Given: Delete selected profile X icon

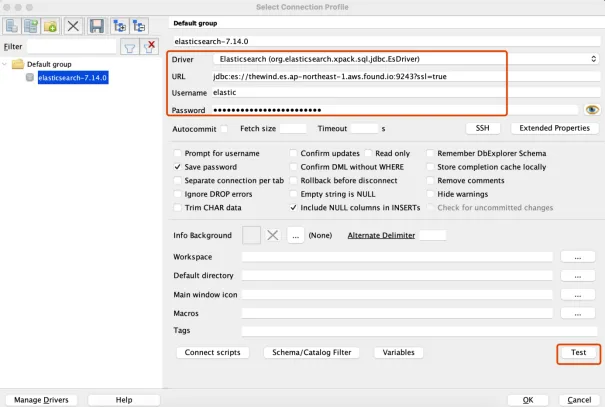Looking at the screenshot, I should pyautogui.click(x=73, y=26).
